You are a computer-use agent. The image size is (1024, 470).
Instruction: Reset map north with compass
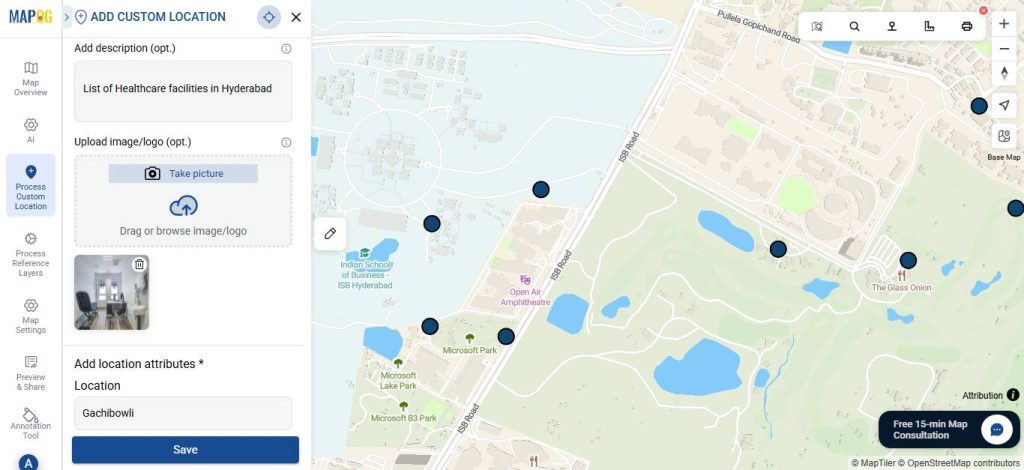click(1004, 73)
